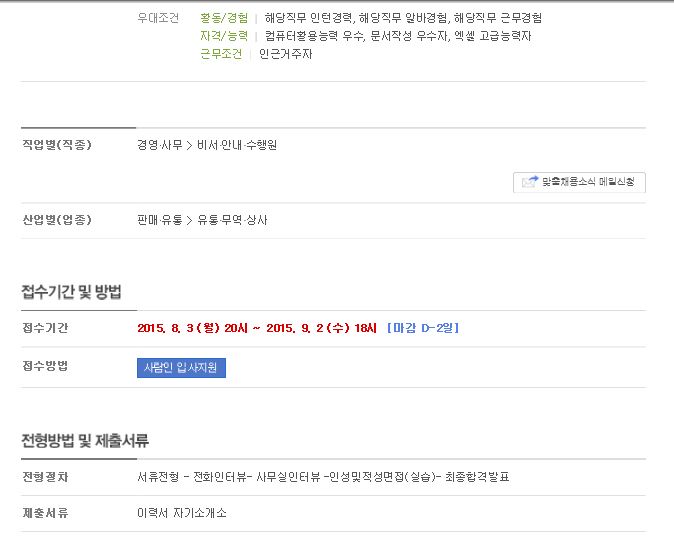
Task: Click the arrow between 경영·사무 and 비서·안내·수행원
Action: tap(190, 145)
